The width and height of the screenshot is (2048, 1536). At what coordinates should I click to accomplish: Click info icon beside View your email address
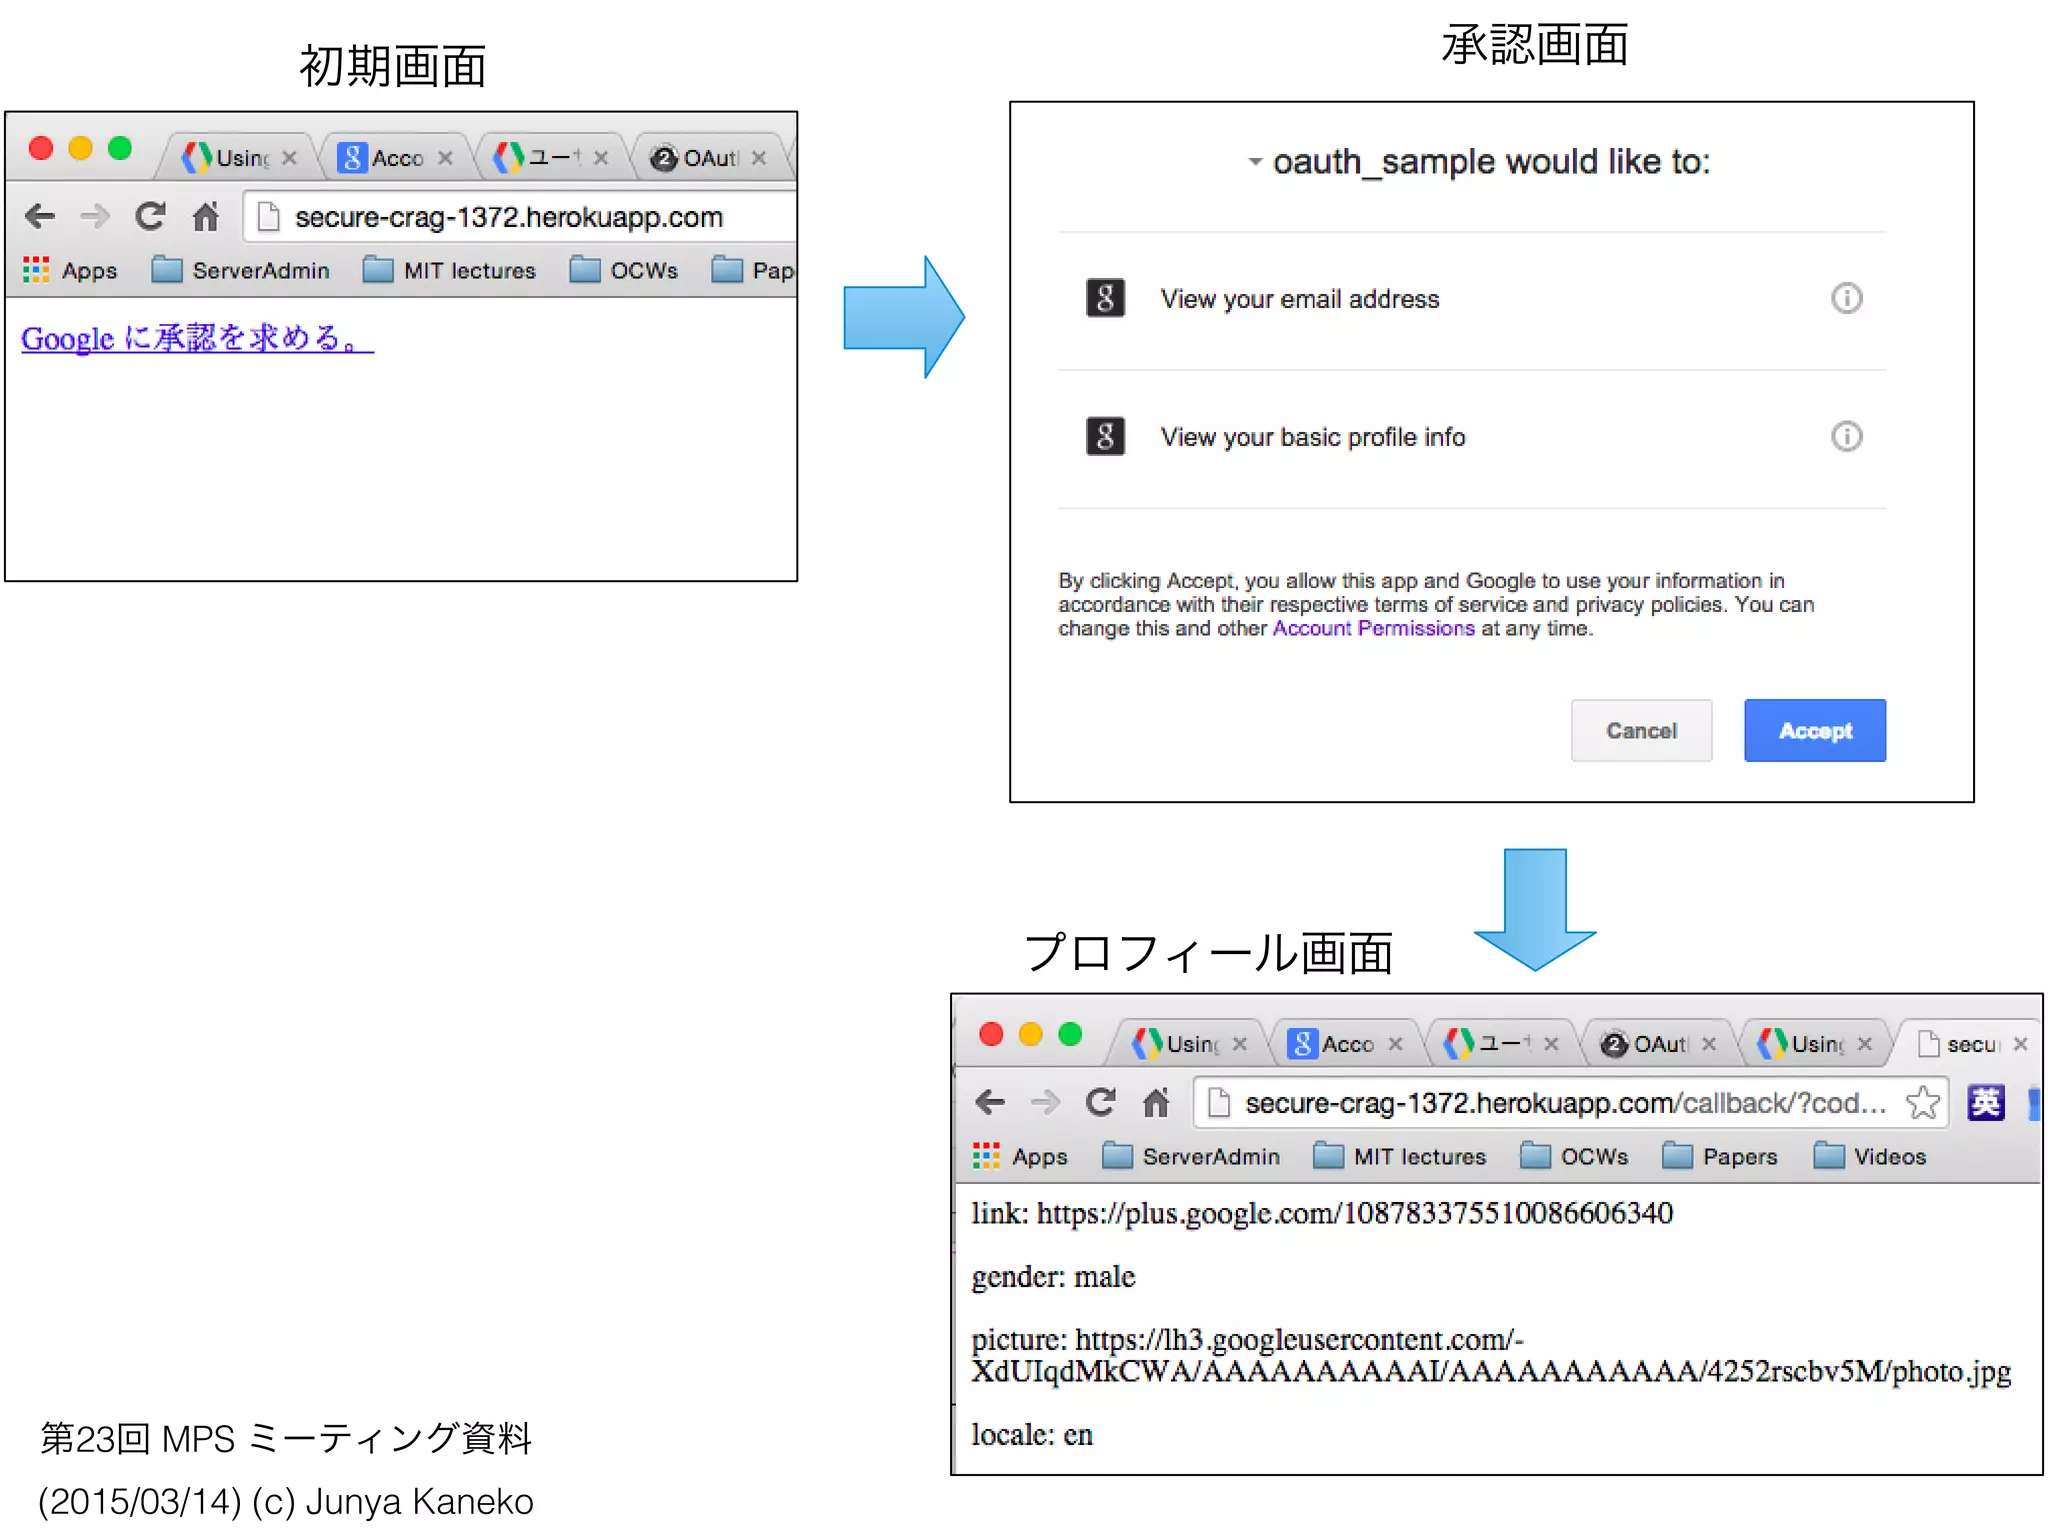pyautogui.click(x=1846, y=298)
